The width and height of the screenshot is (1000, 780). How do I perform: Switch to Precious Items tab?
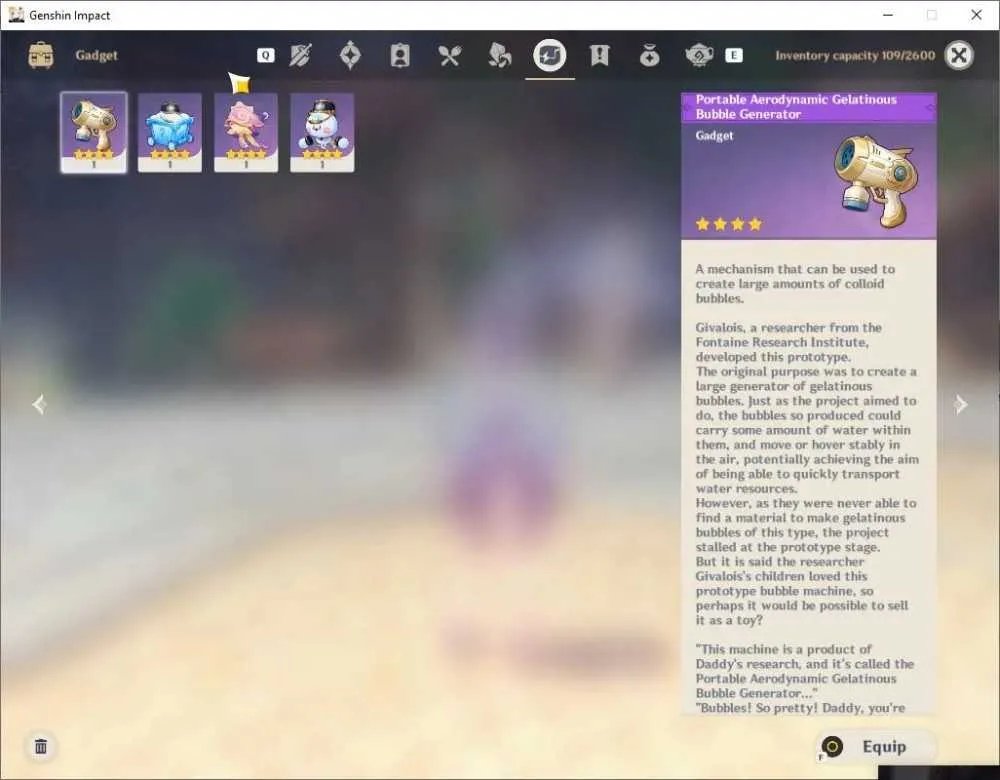[x=649, y=55]
